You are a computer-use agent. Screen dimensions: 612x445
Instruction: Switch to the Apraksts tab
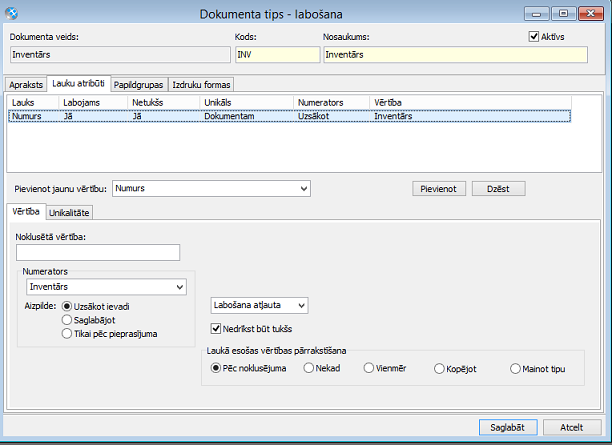click(x=25, y=85)
